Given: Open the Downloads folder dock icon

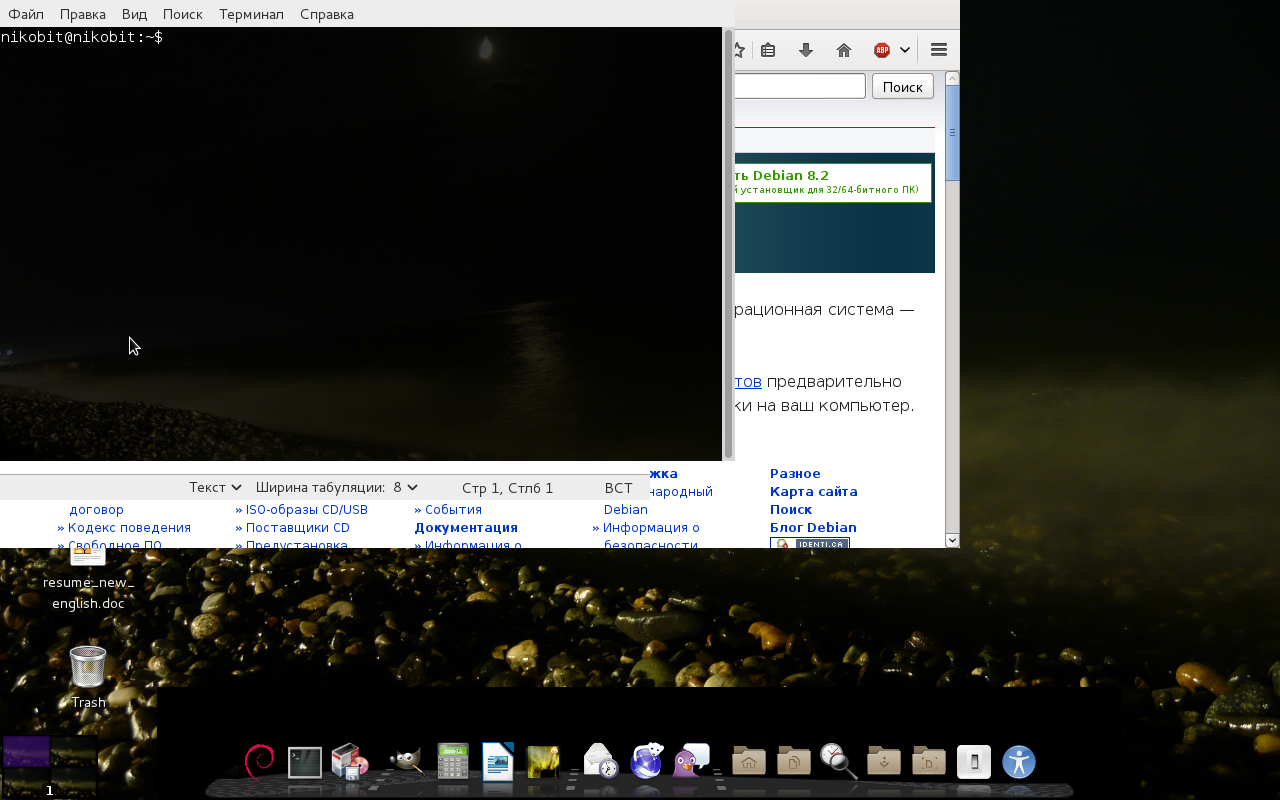Looking at the screenshot, I should 884,762.
